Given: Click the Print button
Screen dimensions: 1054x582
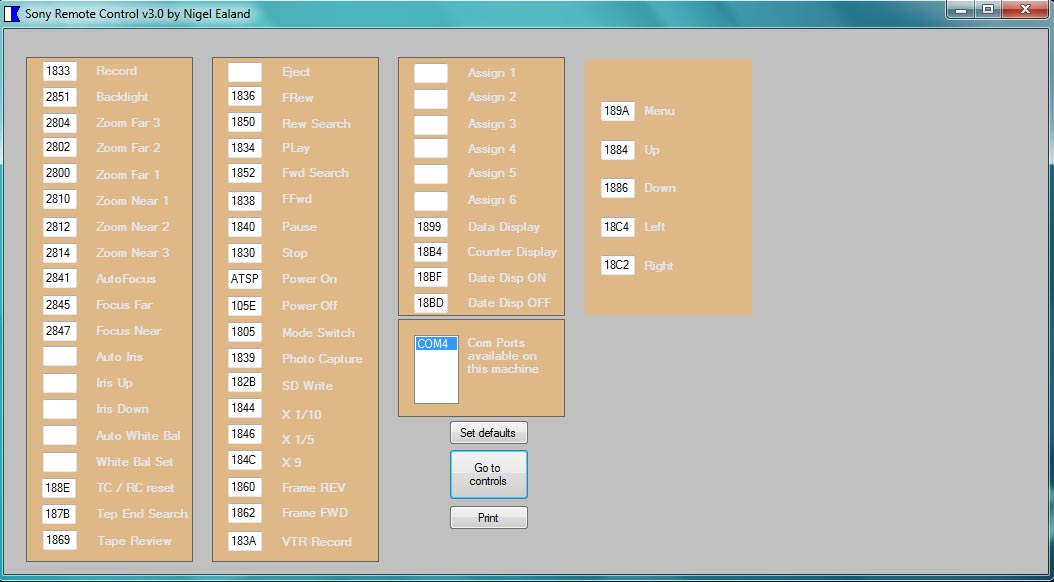Looking at the screenshot, I should [x=489, y=517].
